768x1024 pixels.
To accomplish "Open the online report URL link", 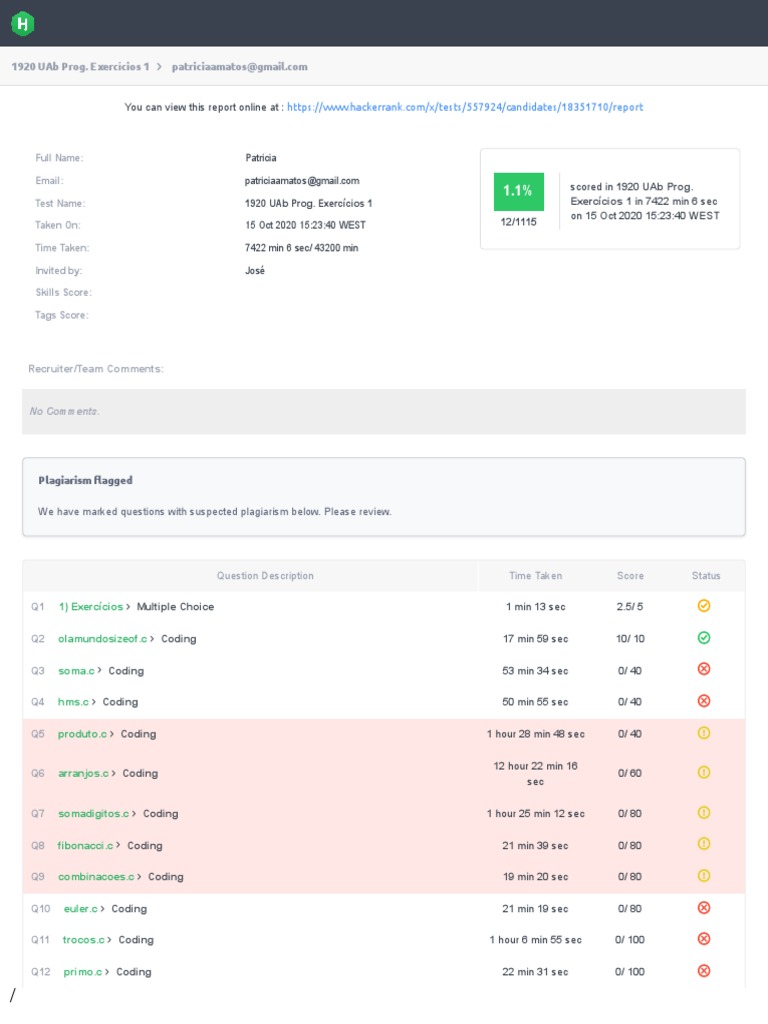I will tap(464, 107).
